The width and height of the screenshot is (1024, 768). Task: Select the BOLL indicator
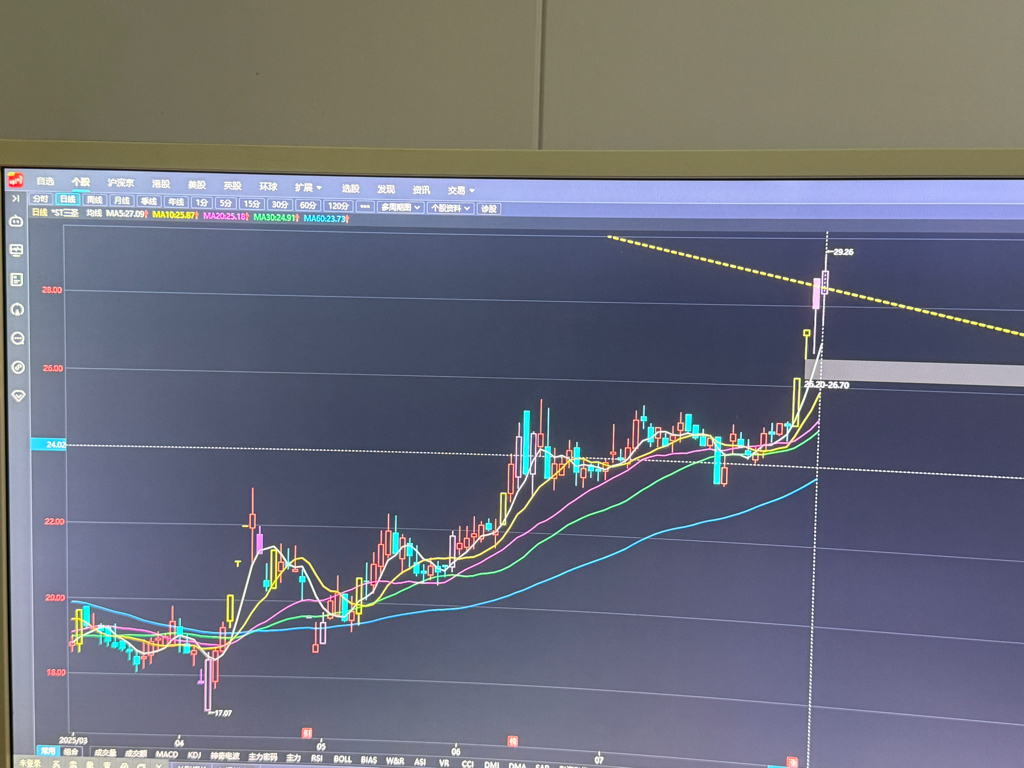[x=342, y=759]
